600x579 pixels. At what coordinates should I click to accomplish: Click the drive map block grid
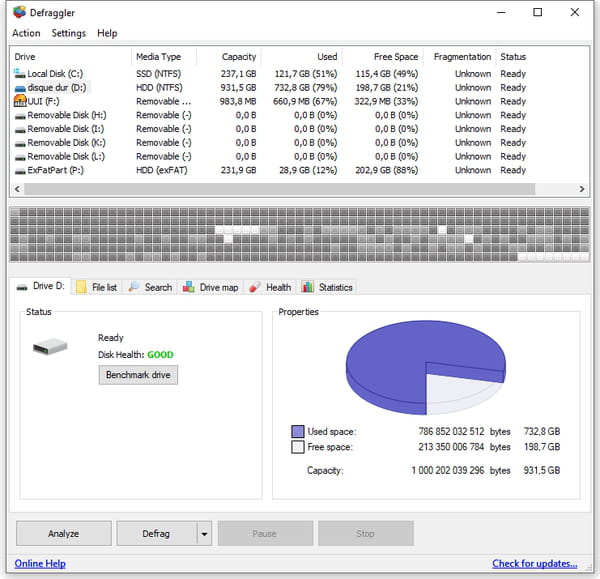click(300, 234)
